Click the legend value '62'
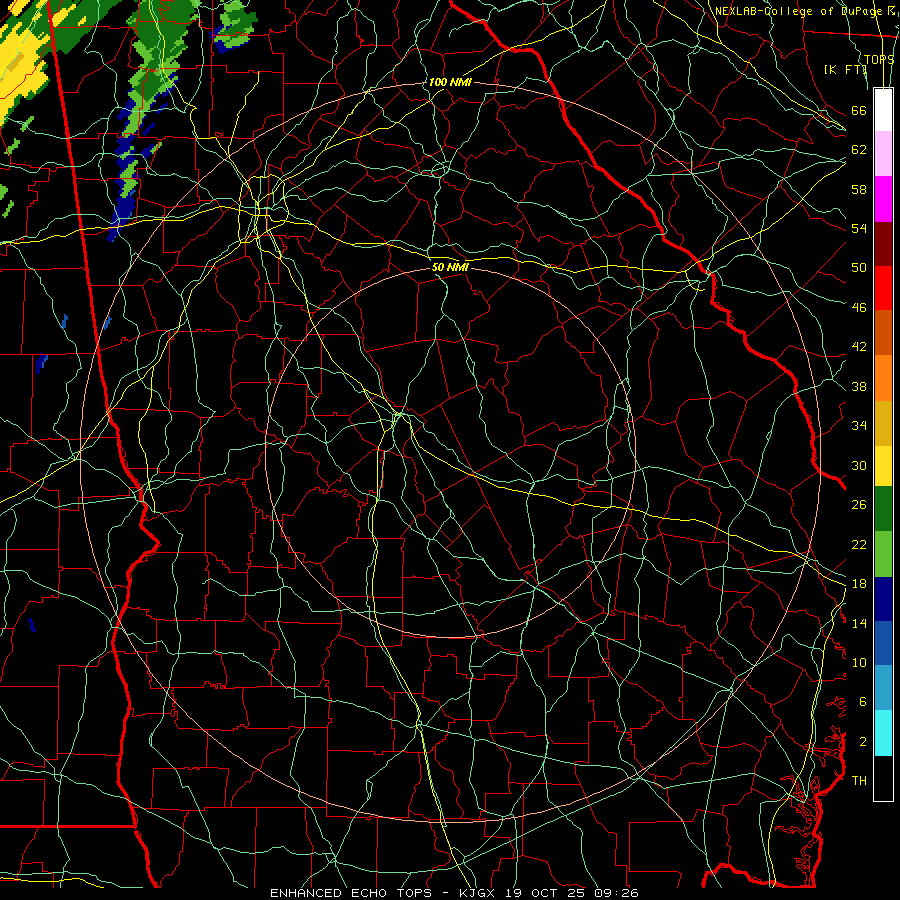 pyautogui.click(x=859, y=150)
